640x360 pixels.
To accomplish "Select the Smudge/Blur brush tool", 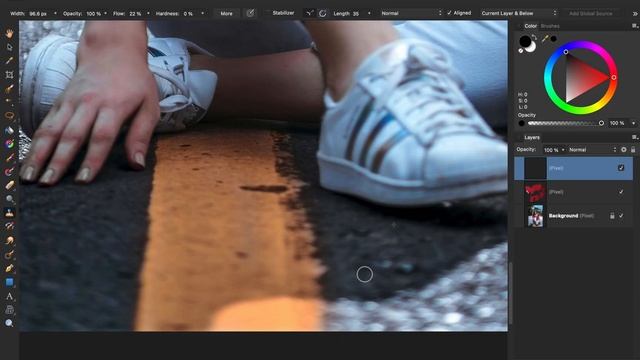I will [9, 240].
